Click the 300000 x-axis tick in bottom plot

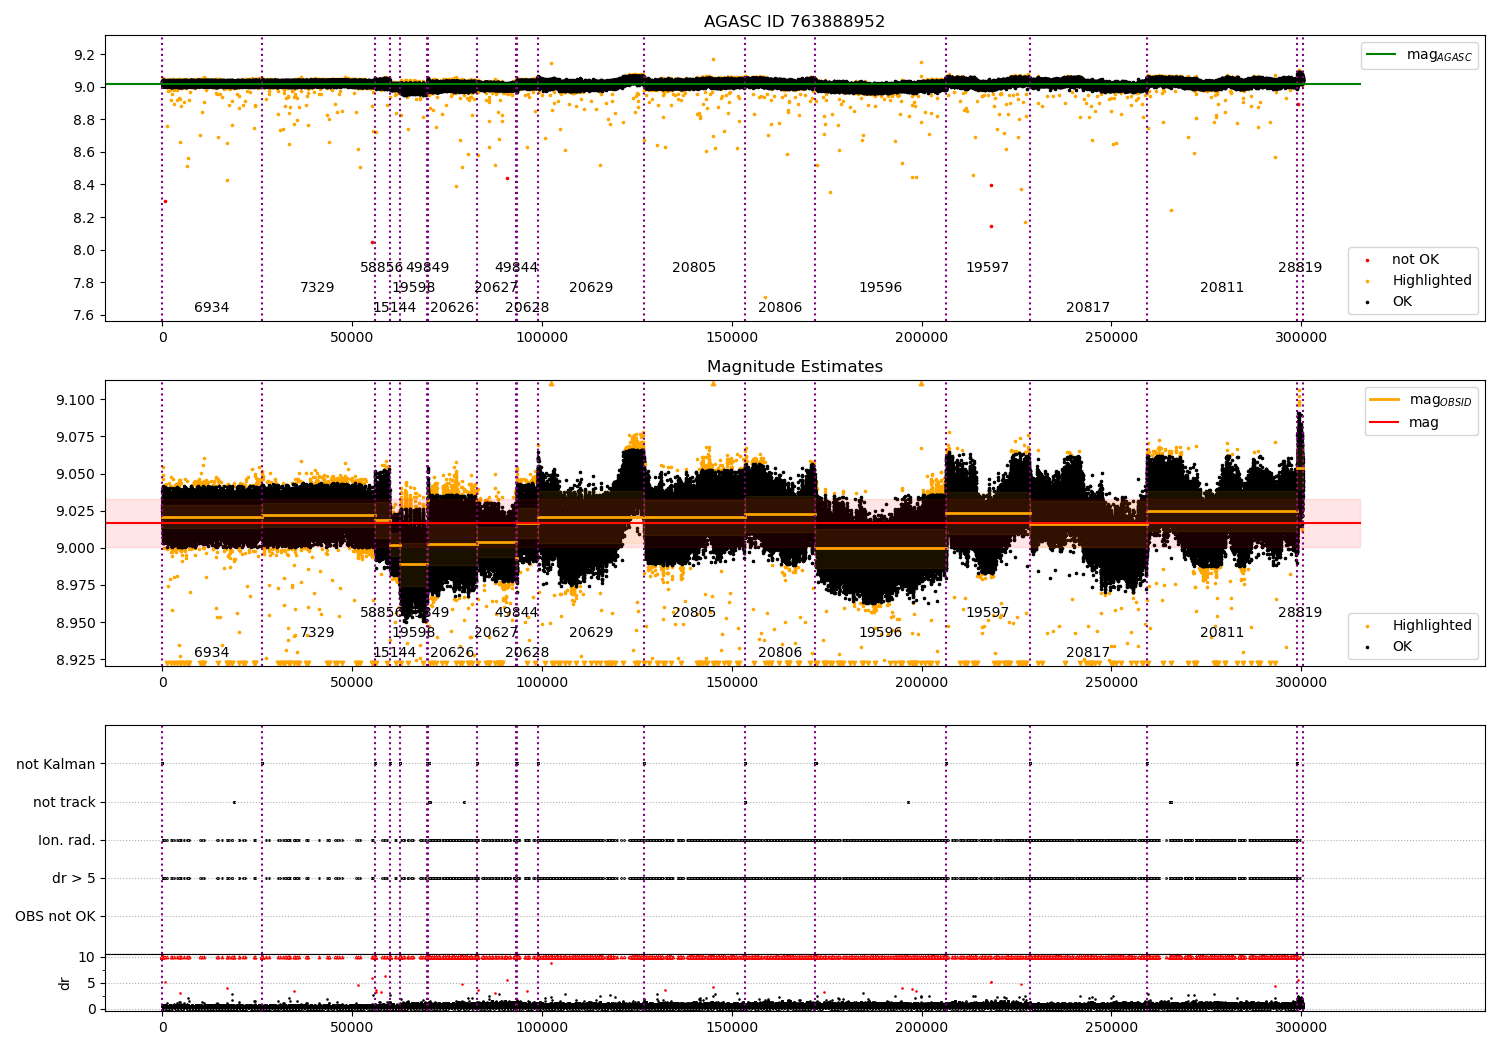click(1301, 1027)
